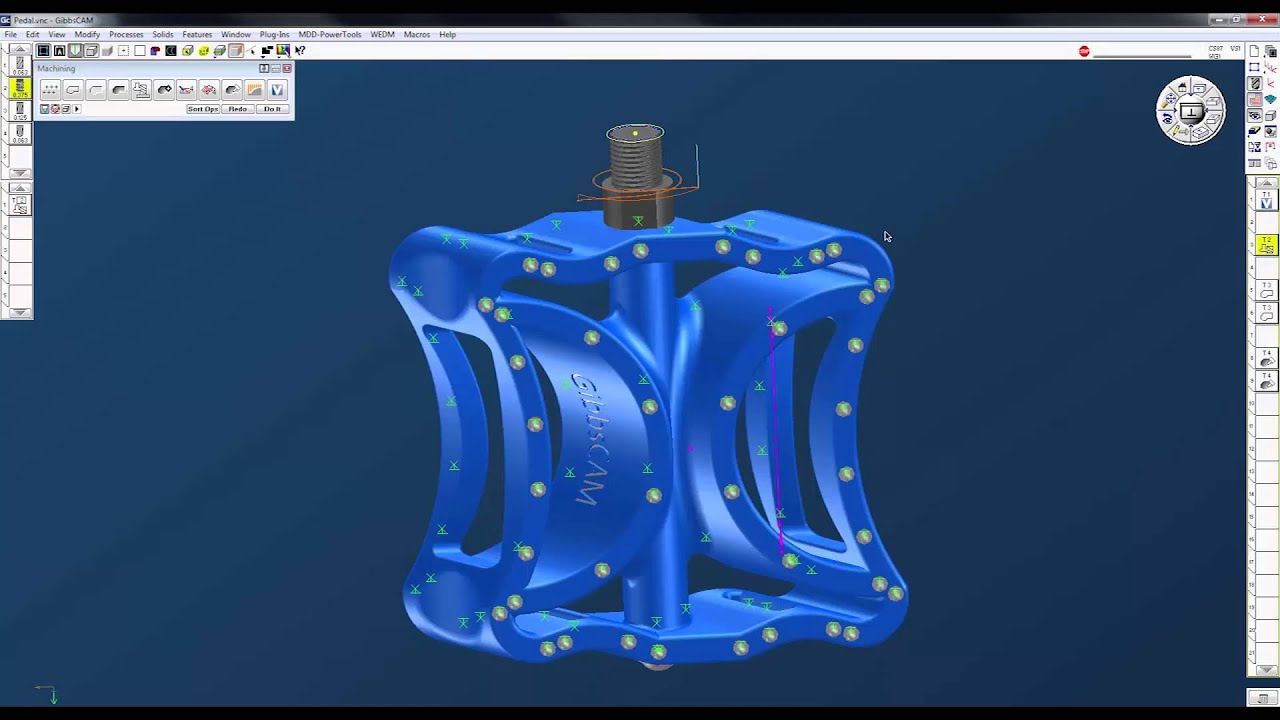Screen dimensions: 1280x720
Task: Click the bottom right panel toggle icon
Action: pos(1263,698)
